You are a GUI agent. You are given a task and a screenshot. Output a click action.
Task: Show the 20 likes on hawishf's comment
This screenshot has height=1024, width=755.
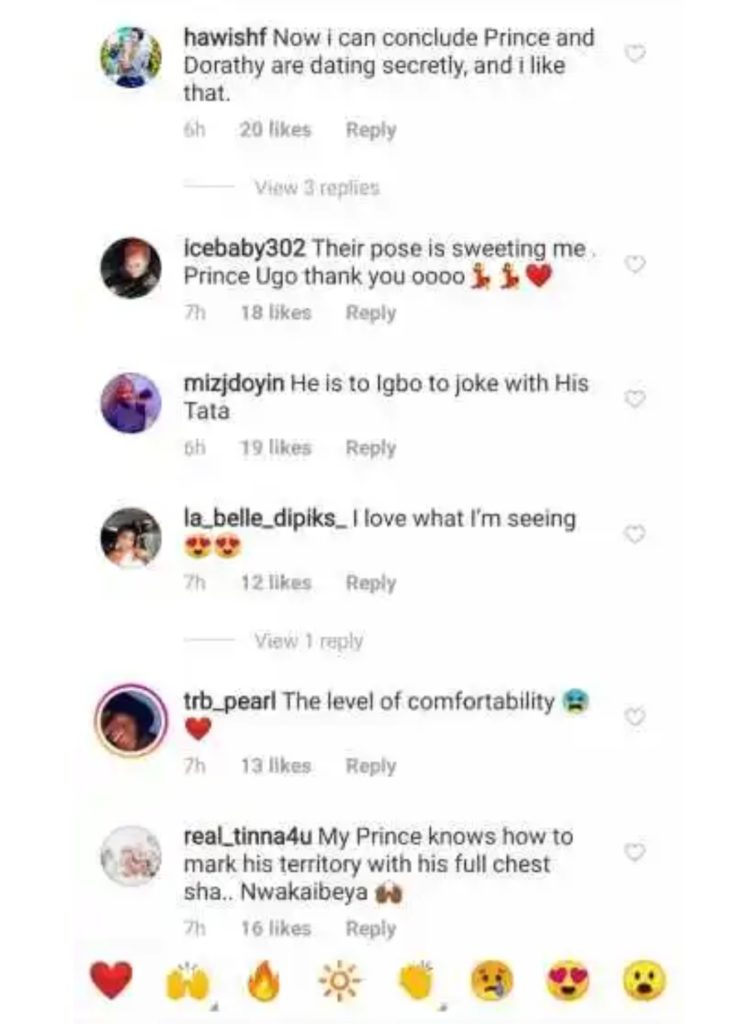[275, 129]
